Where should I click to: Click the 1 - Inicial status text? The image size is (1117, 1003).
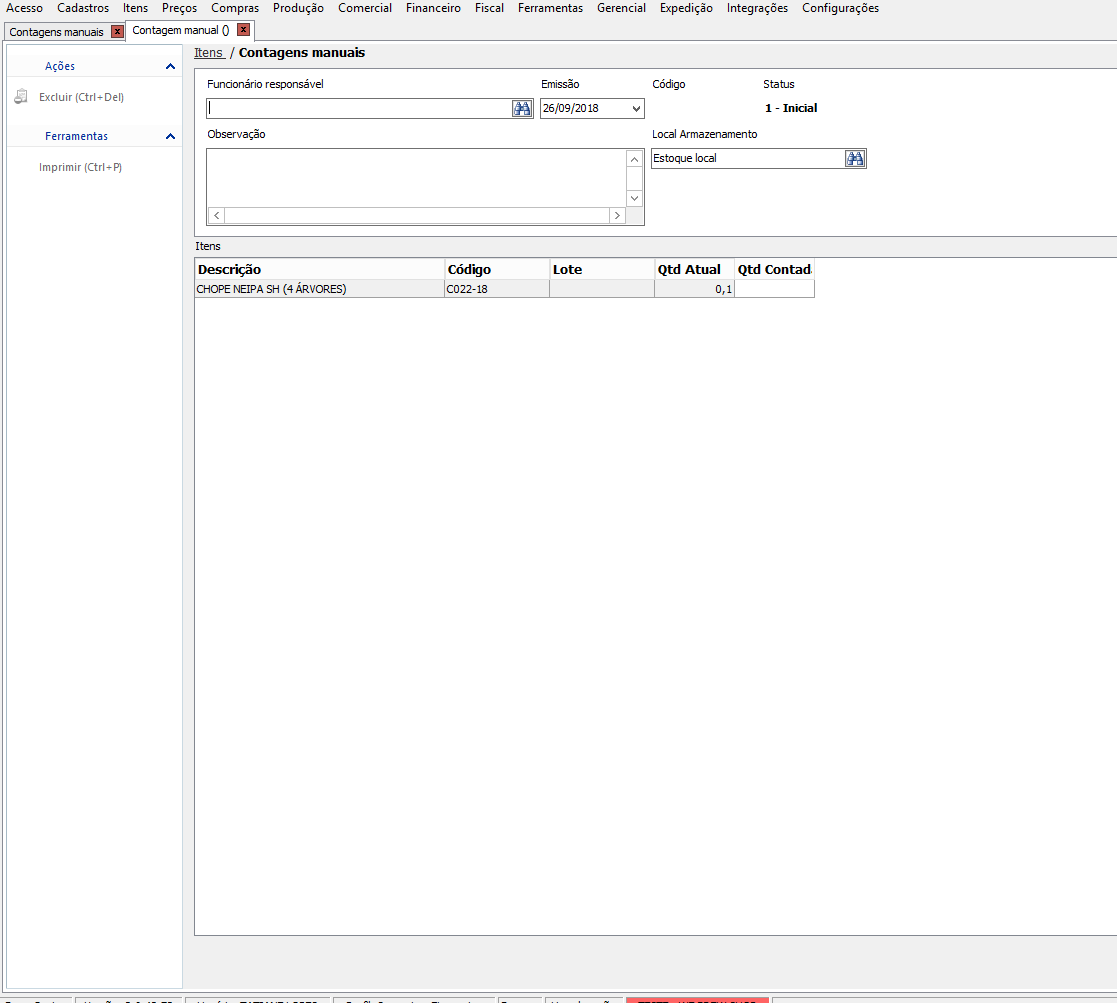(791, 108)
